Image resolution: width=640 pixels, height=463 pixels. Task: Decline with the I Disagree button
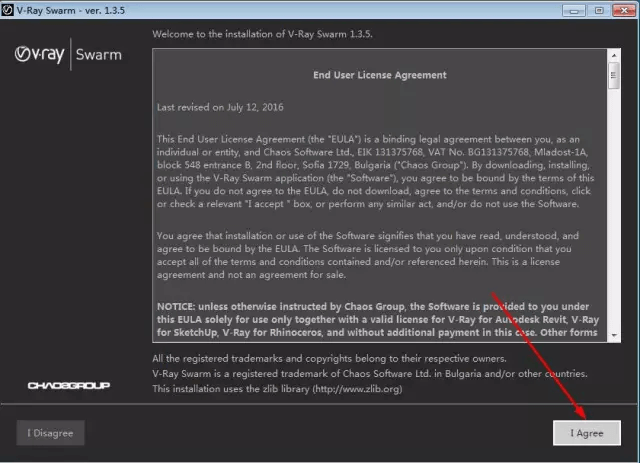50,433
